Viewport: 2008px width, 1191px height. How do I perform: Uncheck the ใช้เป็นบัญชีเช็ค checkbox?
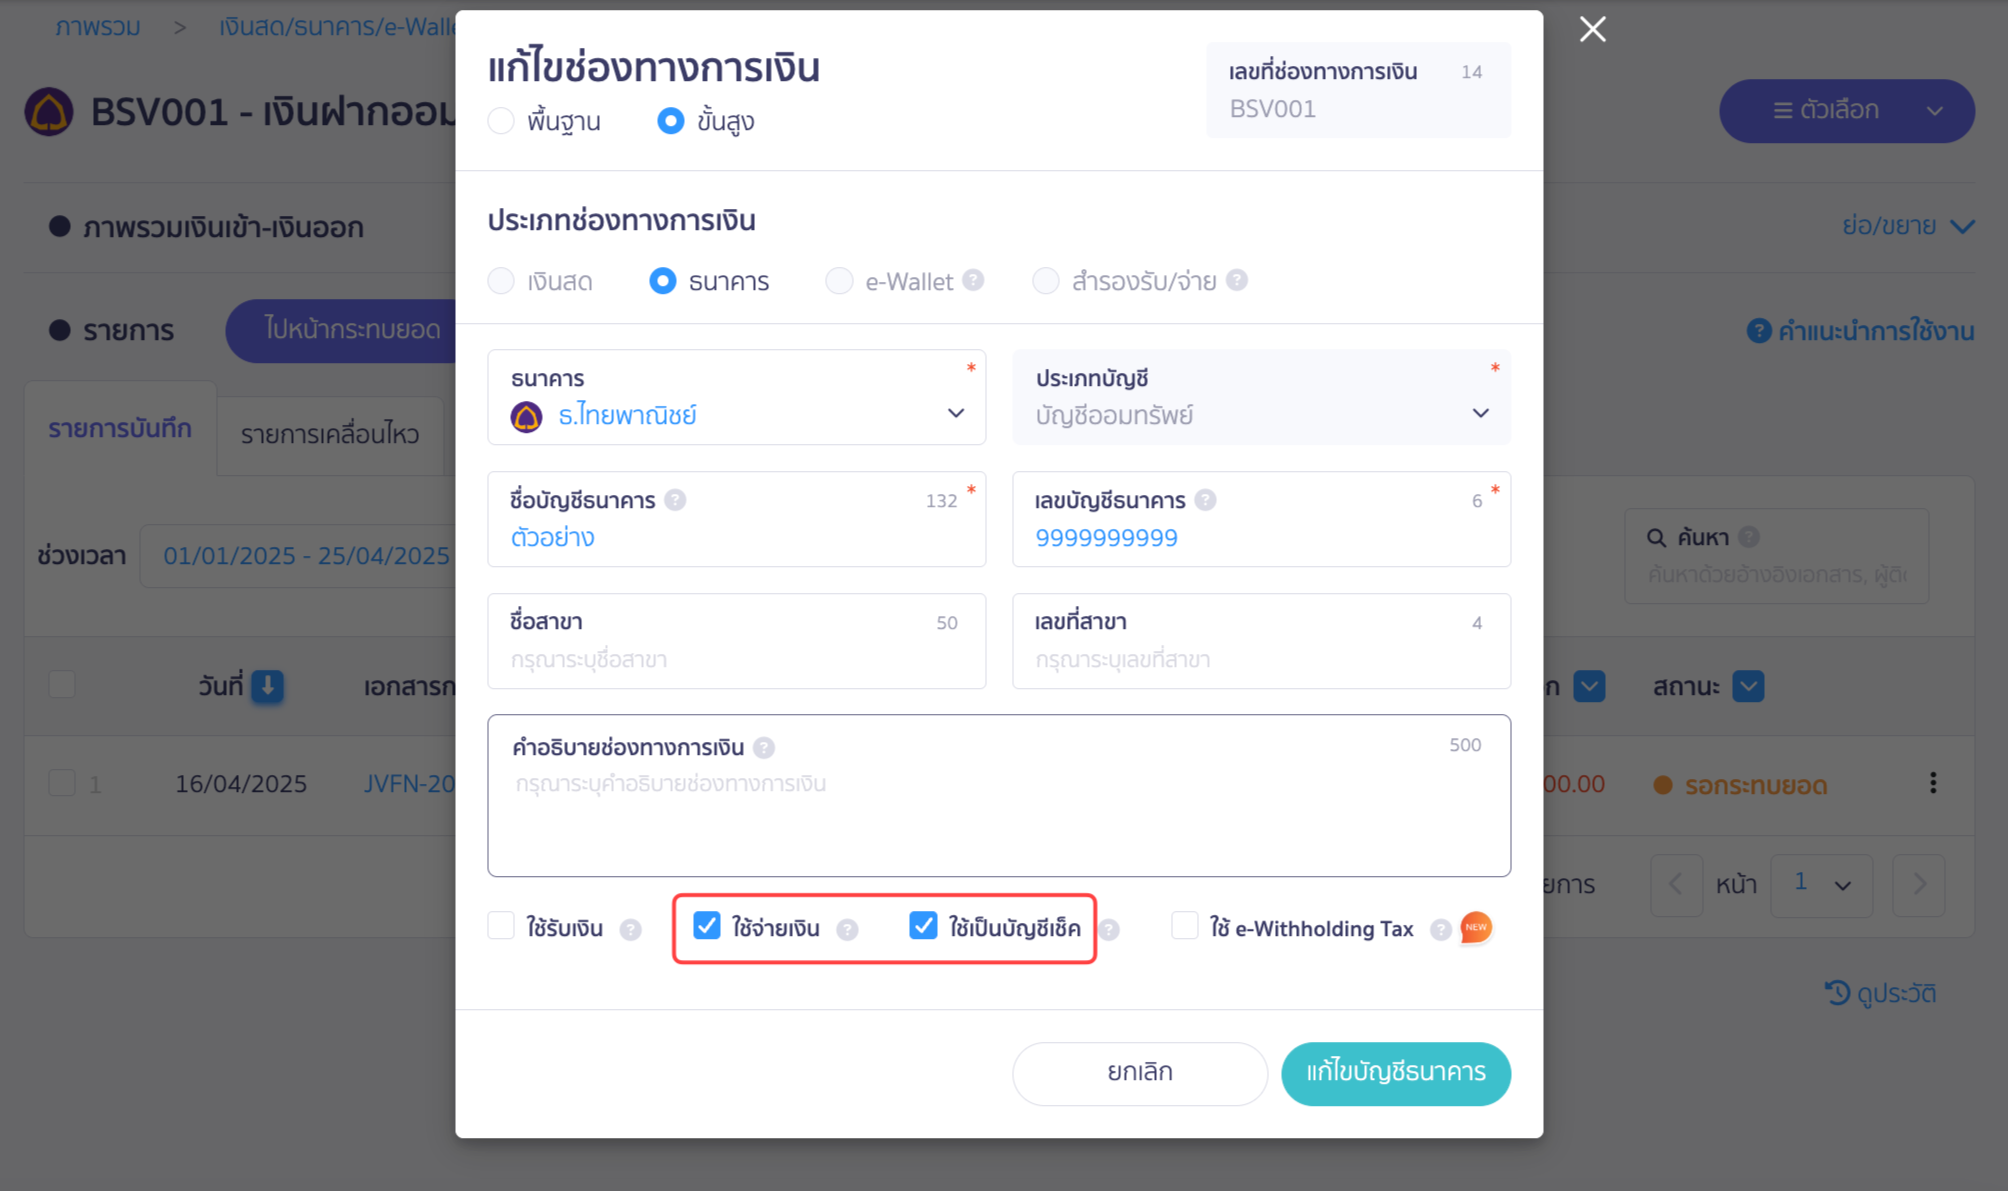923,926
